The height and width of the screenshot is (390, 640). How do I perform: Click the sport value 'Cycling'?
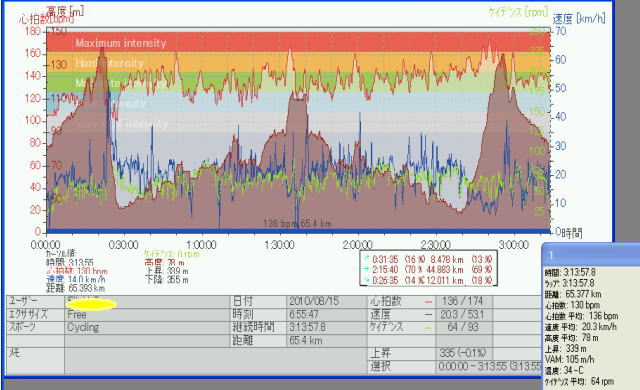(83, 328)
